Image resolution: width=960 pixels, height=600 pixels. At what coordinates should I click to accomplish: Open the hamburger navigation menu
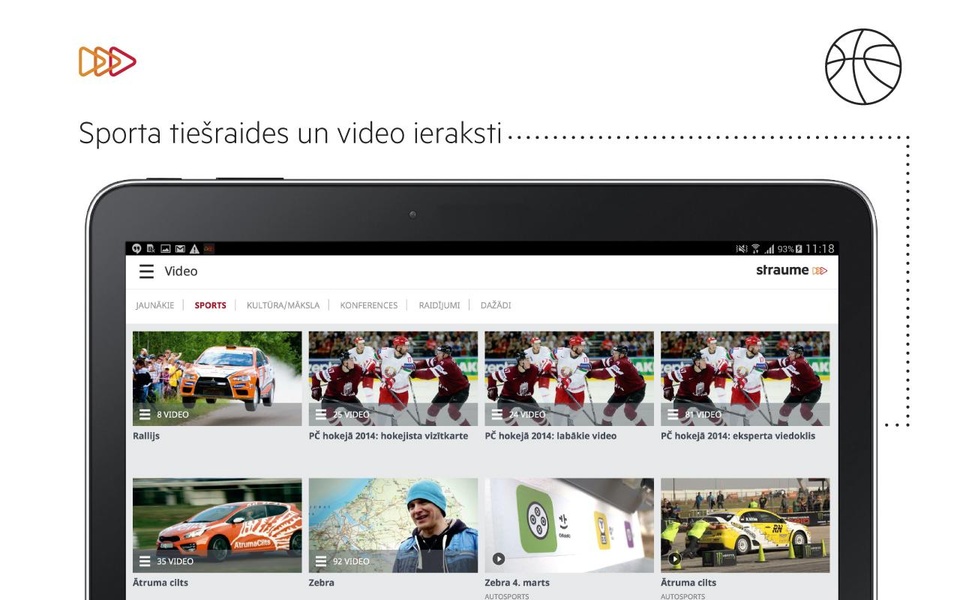(146, 271)
